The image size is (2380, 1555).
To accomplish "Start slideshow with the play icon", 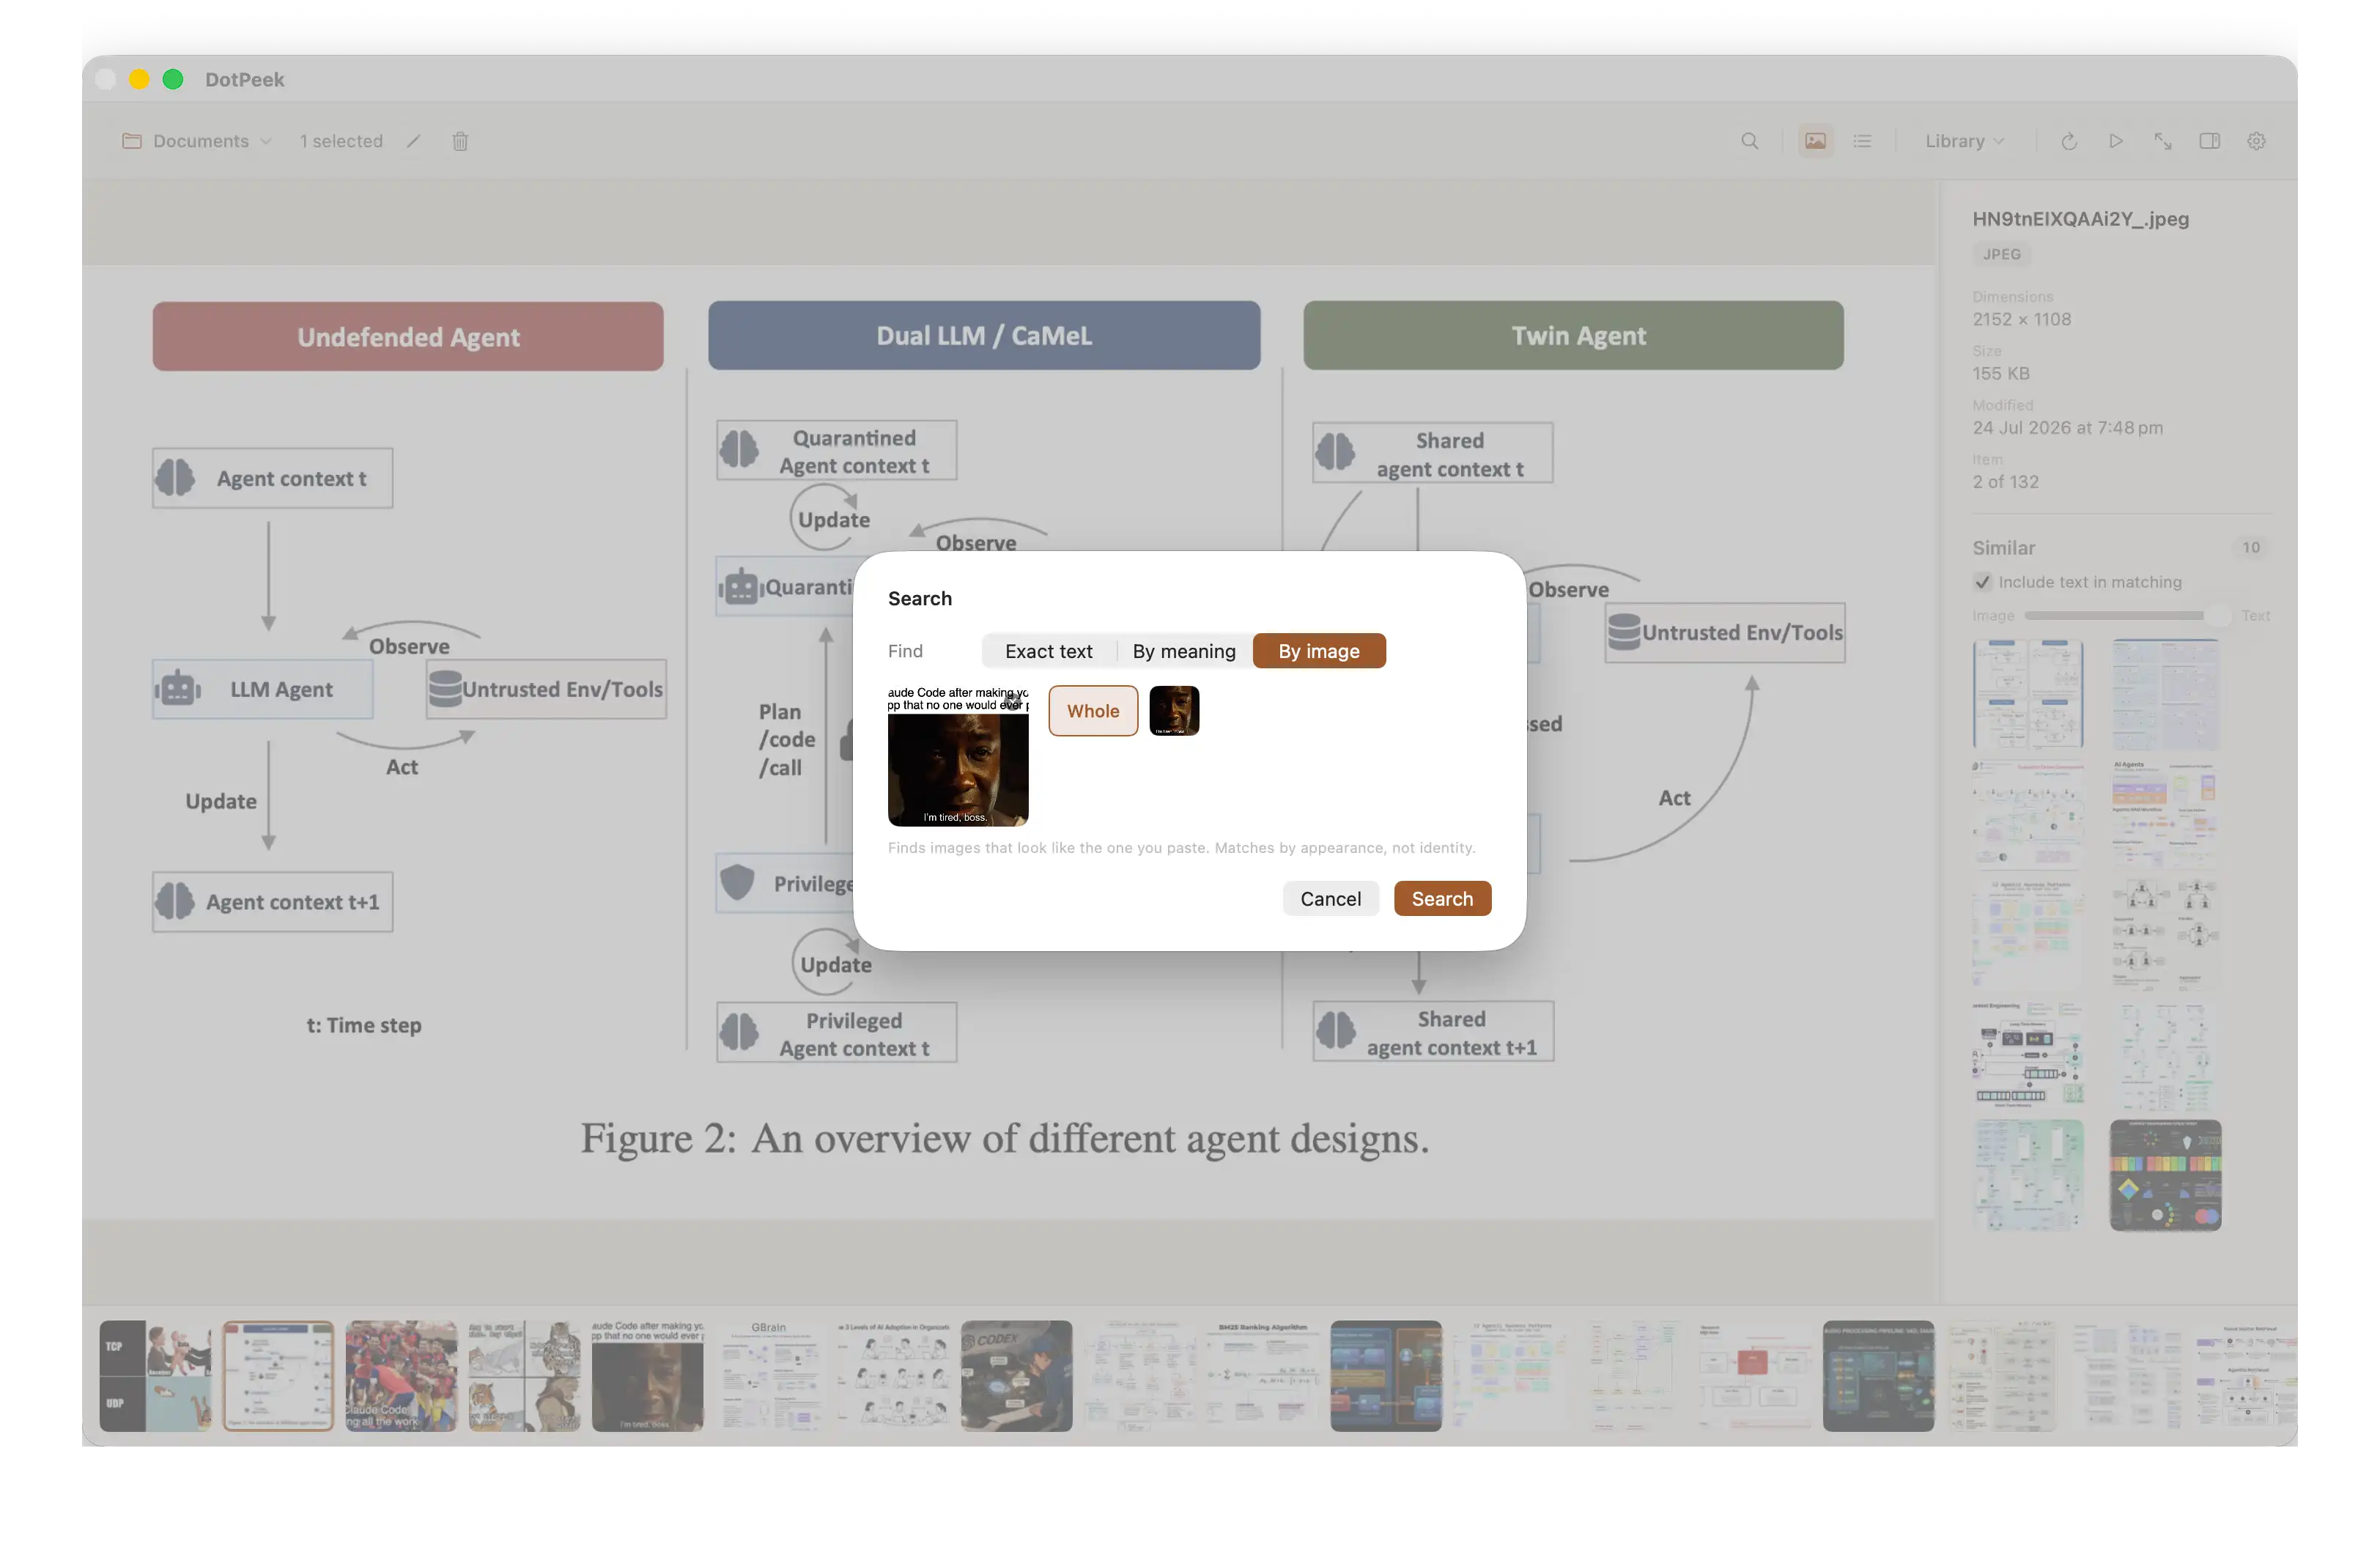I will [x=2116, y=141].
